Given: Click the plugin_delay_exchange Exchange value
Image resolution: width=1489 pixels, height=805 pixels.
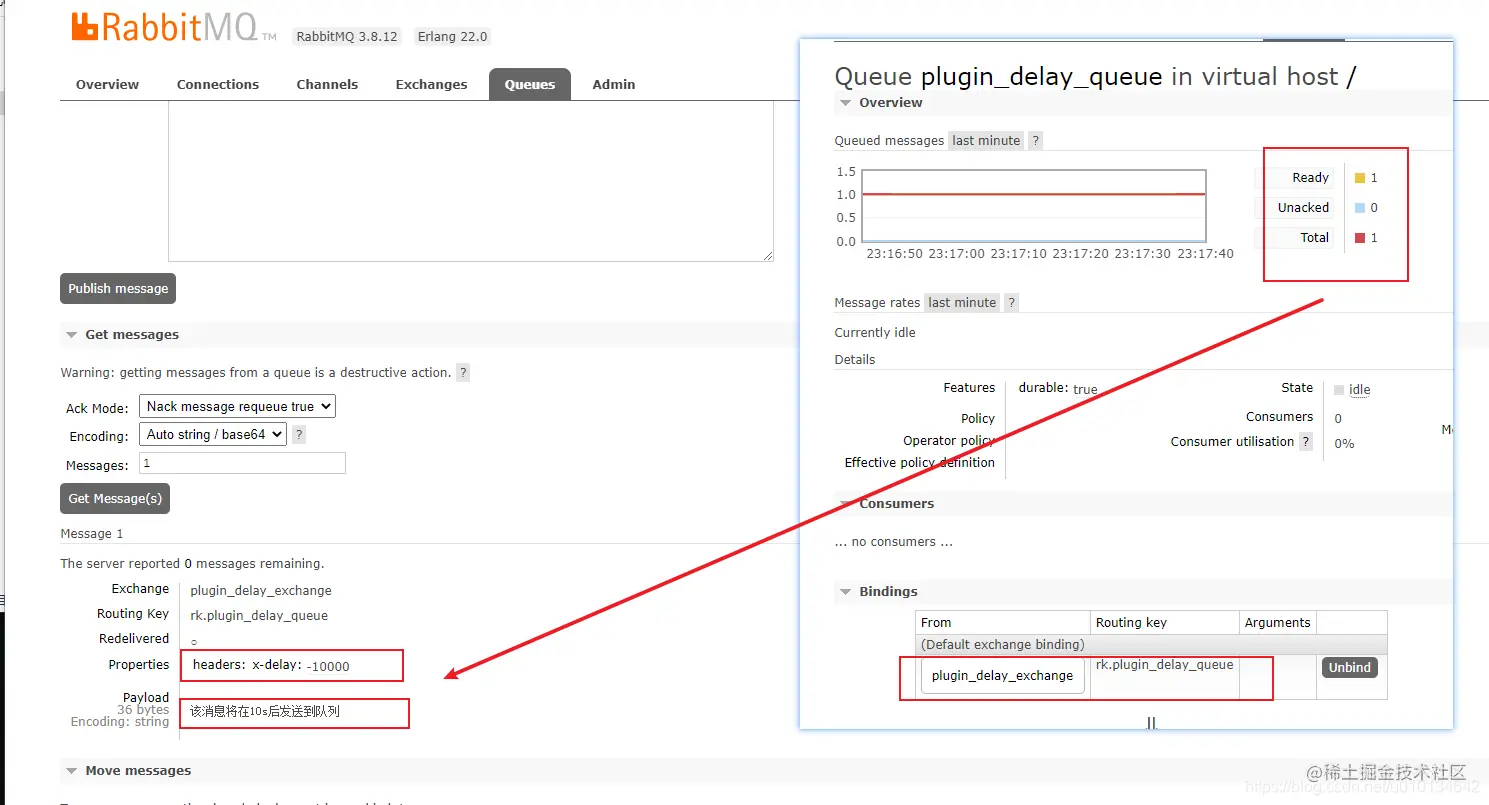Looking at the screenshot, I should tap(260, 590).
